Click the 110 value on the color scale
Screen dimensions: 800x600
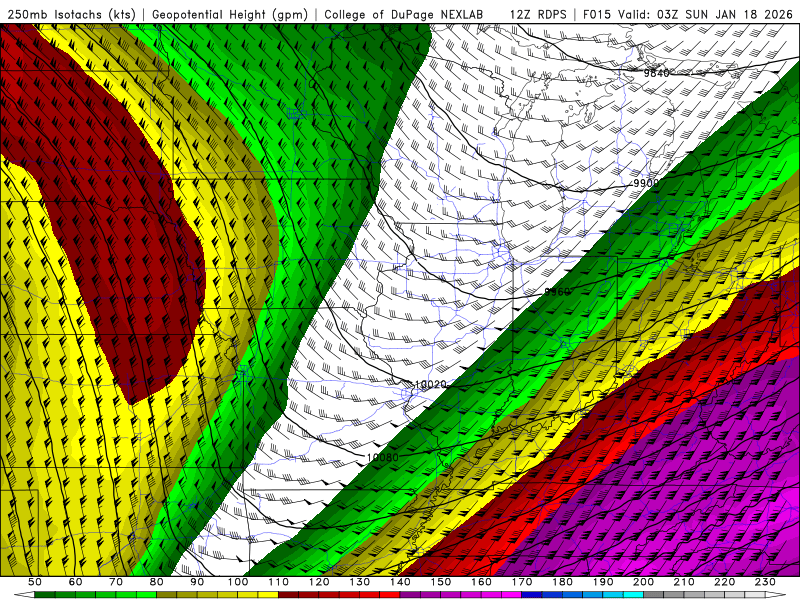[x=279, y=582]
